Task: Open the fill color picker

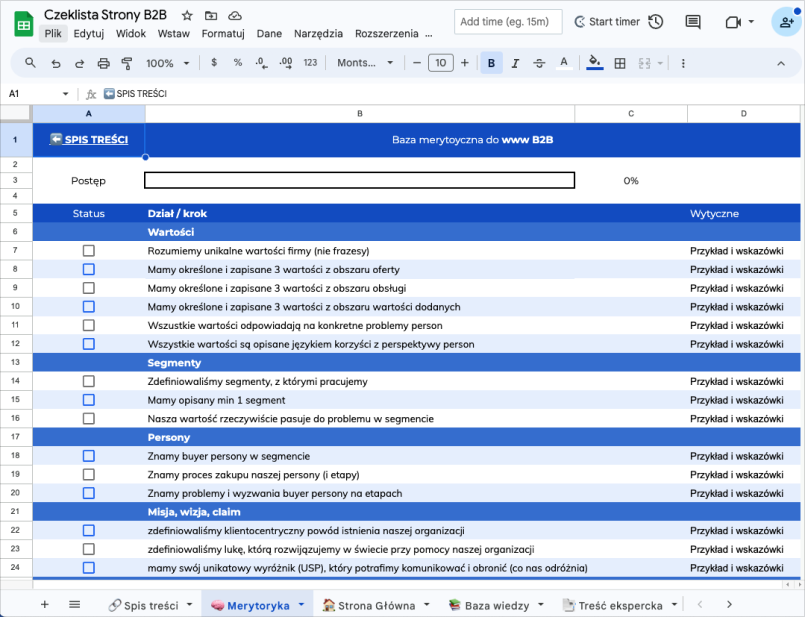Action: pos(595,63)
